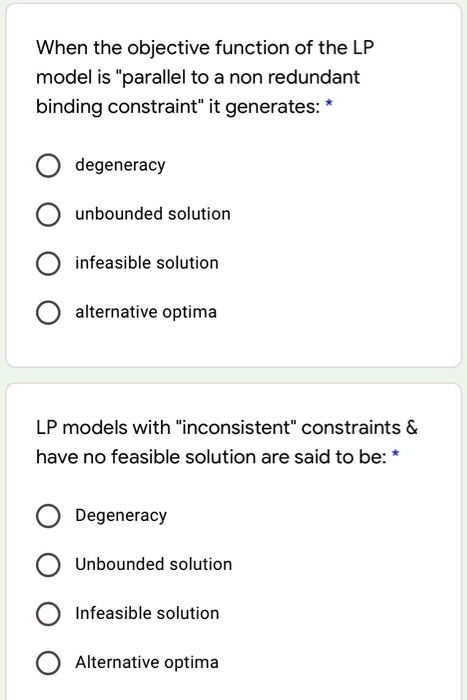Click 'Alternative optima' label in second question

[147, 662]
